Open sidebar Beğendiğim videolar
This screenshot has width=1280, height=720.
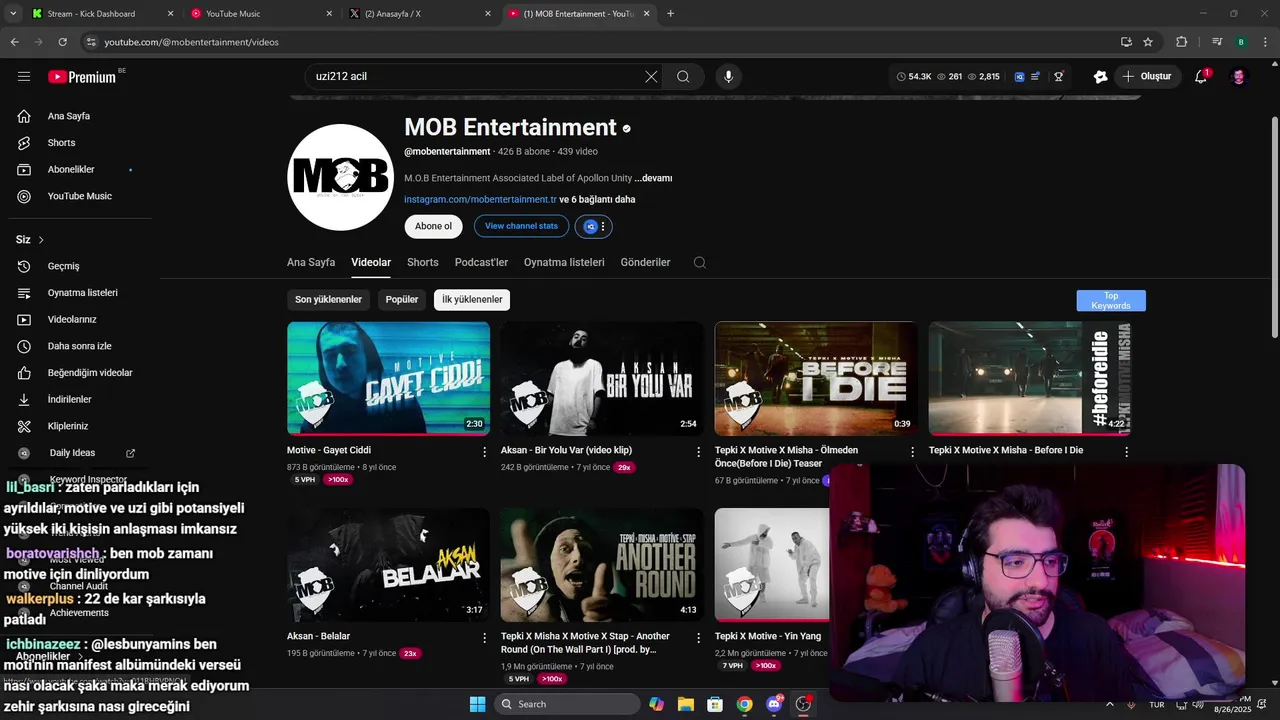tap(75, 373)
